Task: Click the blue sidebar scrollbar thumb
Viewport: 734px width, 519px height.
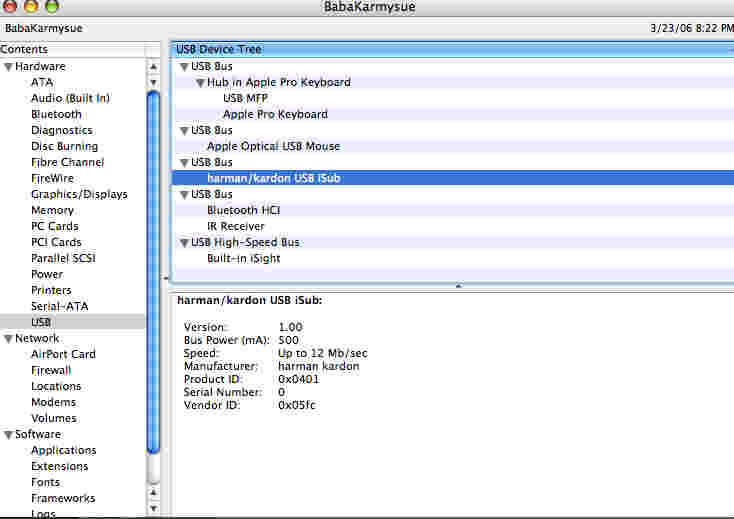Action: click(x=153, y=272)
